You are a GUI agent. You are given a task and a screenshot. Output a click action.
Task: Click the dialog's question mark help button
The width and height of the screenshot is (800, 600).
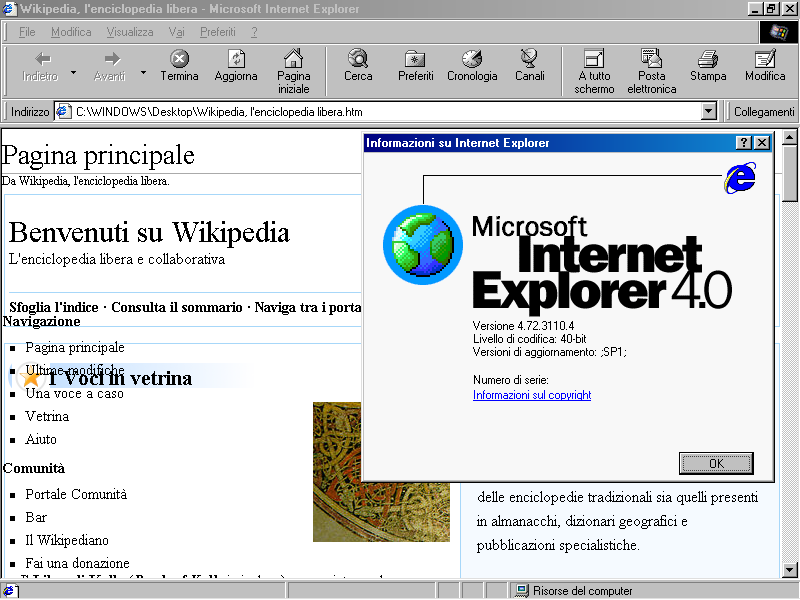click(x=744, y=143)
